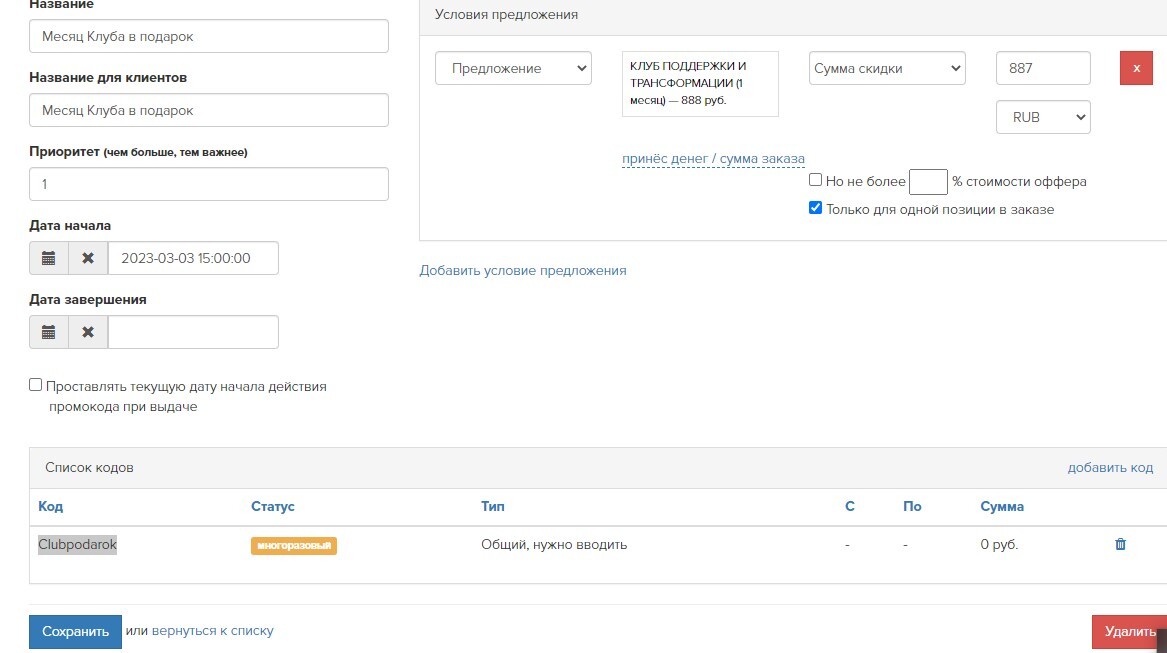Open the 'Предложение' condition type dropdown
The width and height of the screenshot is (1167, 653).
coord(513,68)
